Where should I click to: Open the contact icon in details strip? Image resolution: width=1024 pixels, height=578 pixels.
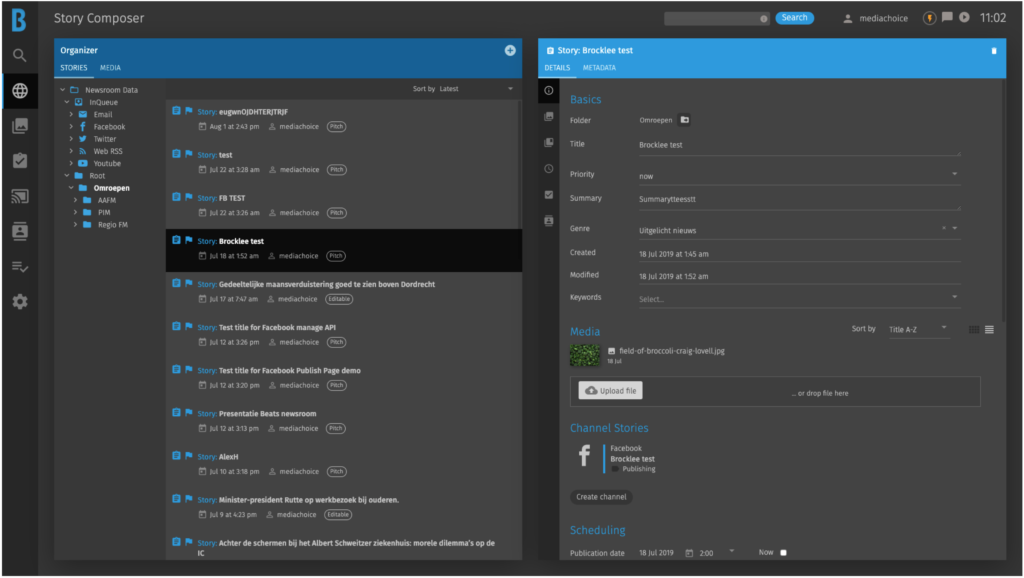pyautogui.click(x=549, y=221)
